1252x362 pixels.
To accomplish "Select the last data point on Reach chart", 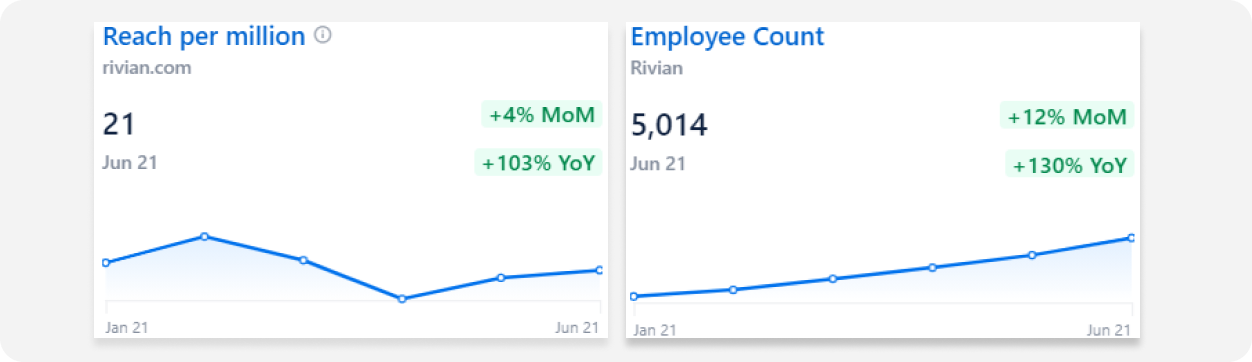I will point(599,270).
